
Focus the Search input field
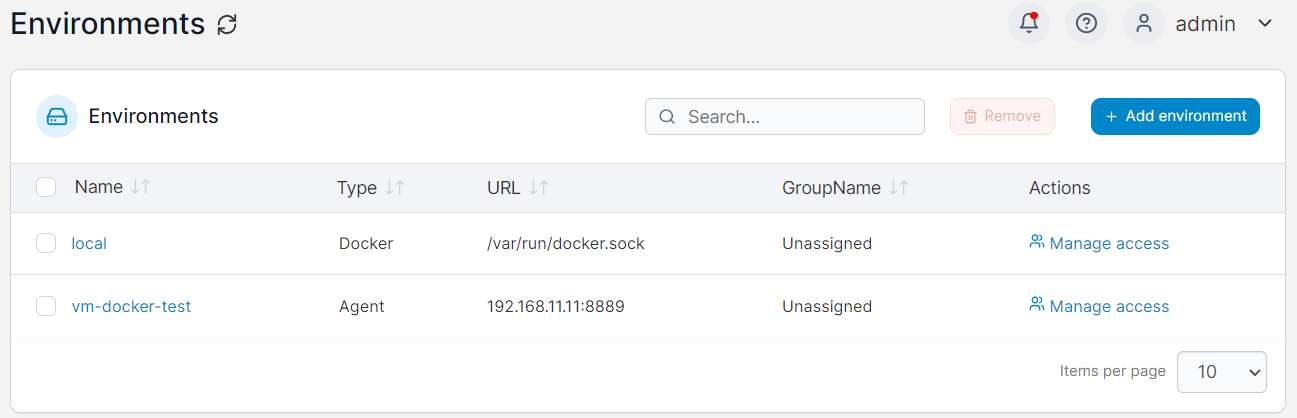tap(785, 116)
